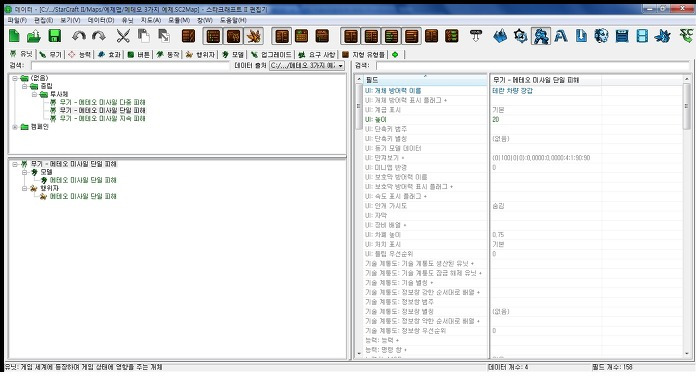Image resolution: width=700 pixels, height=376 pixels.
Task: Collapse the 행위자 node in lower tree
Action: [25, 188]
